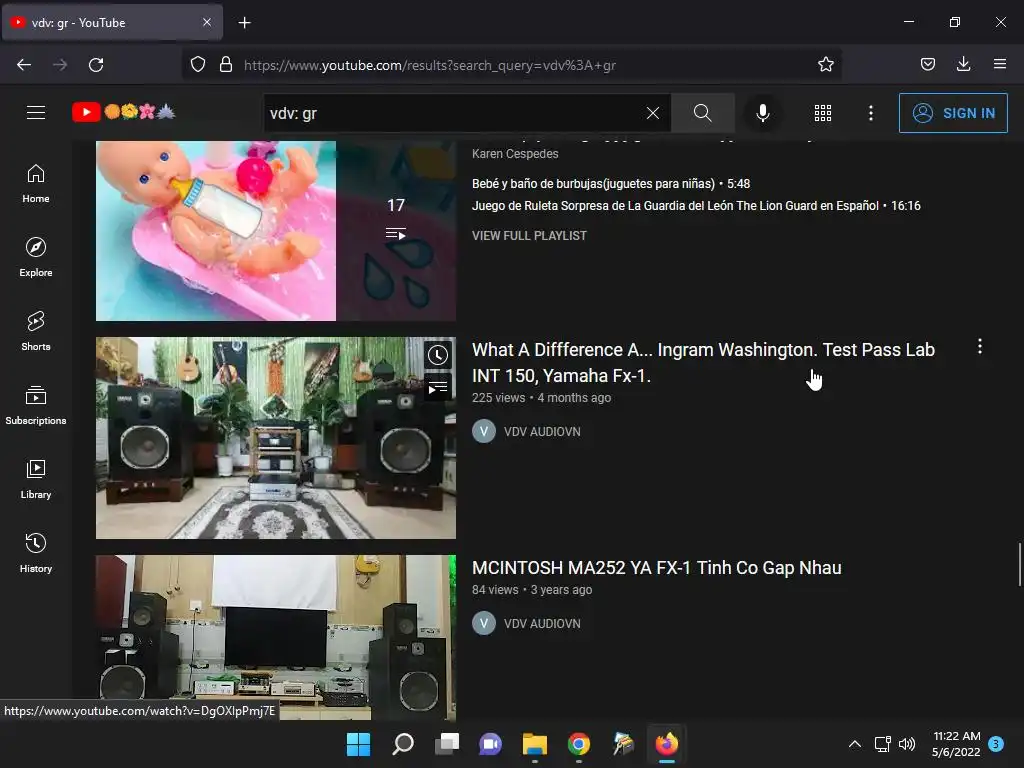Open Save to Pocket icon
Screen dimensions: 1024x768
pos(927,65)
